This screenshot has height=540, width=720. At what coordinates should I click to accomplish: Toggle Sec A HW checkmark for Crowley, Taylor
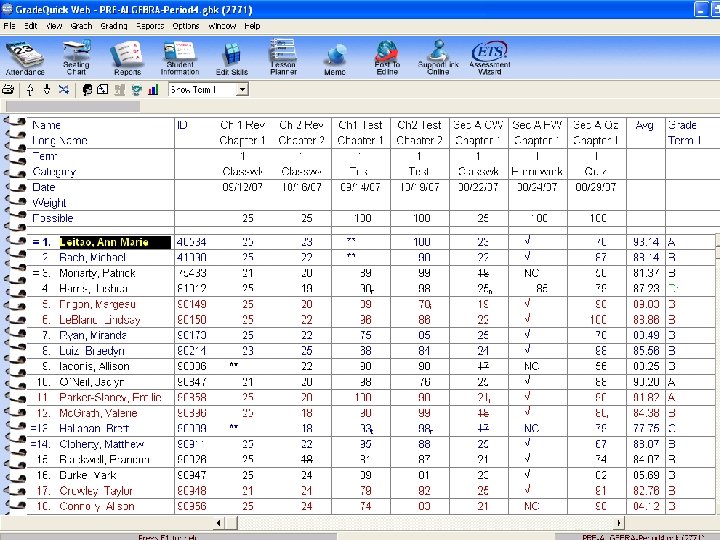527,491
